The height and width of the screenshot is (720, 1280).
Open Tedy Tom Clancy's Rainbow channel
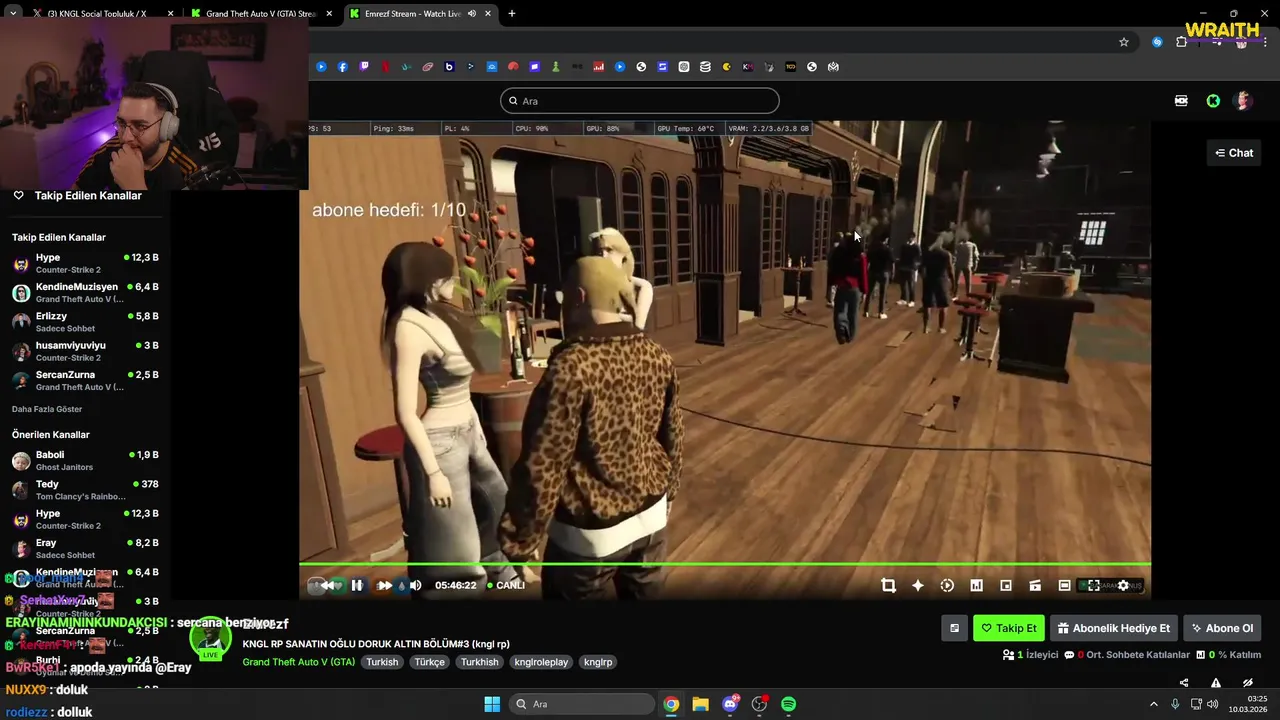(x=85, y=490)
